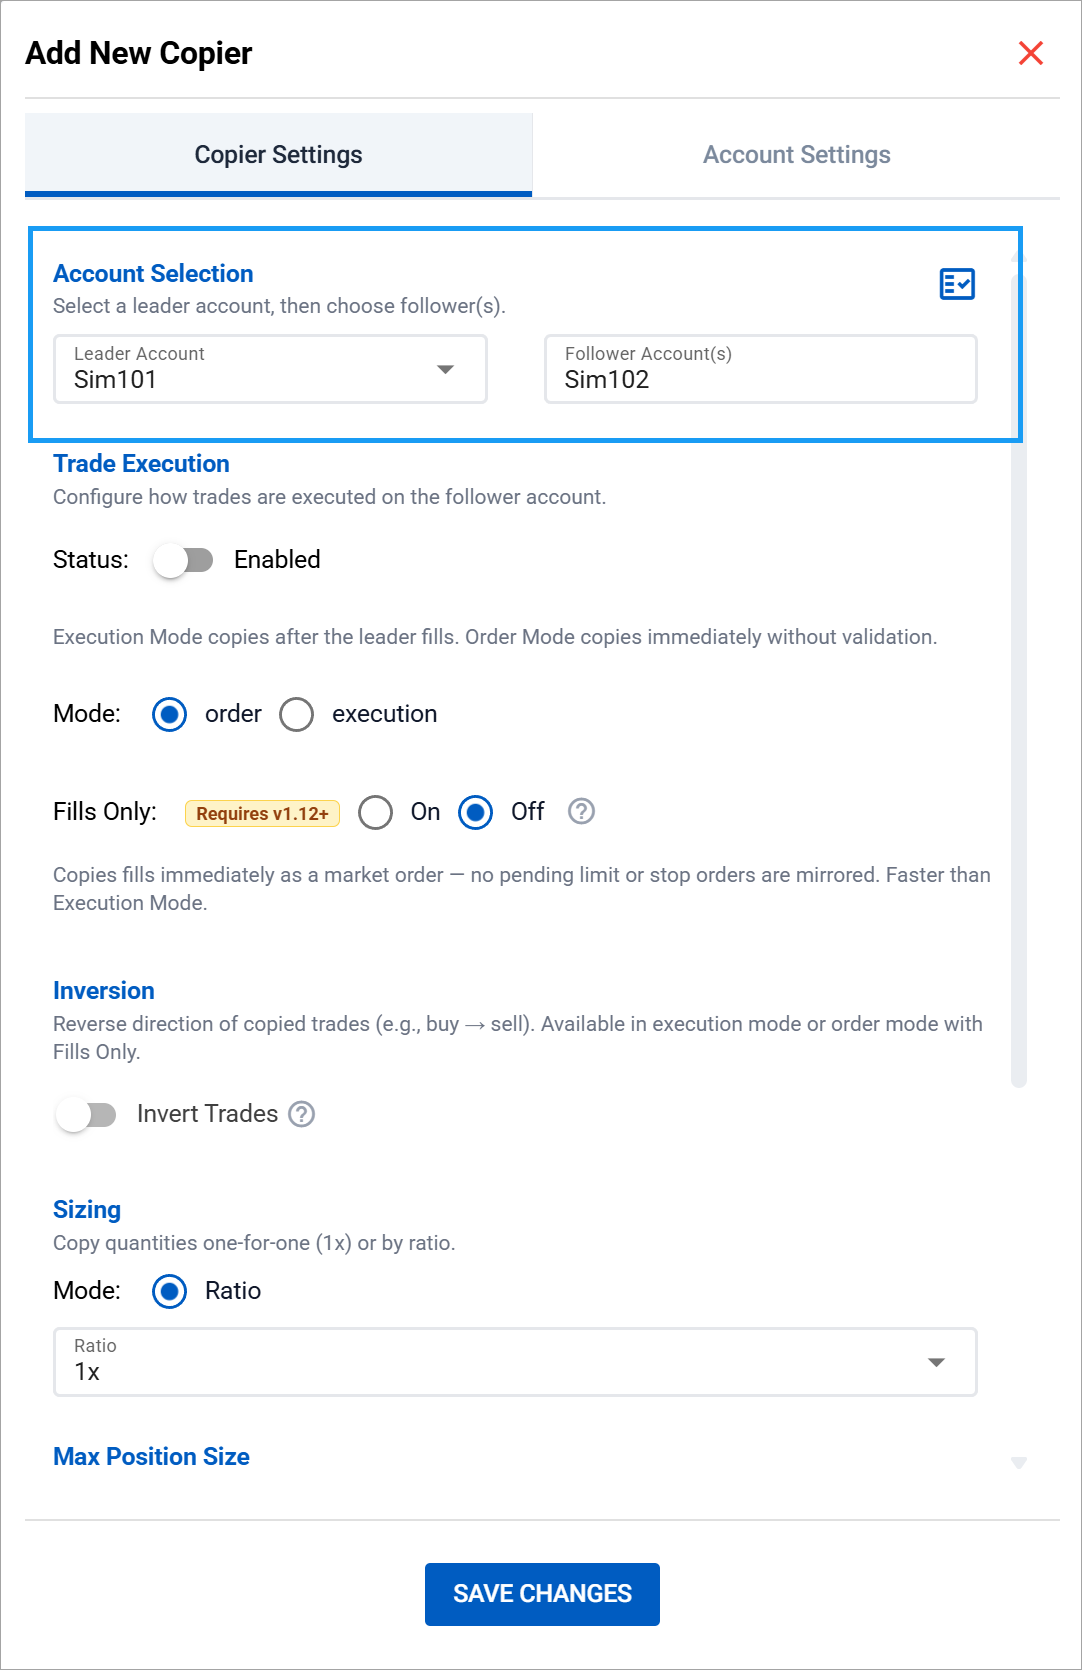Select the Copier Settings tab
The width and height of the screenshot is (1082, 1670).
(x=278, y=155)
